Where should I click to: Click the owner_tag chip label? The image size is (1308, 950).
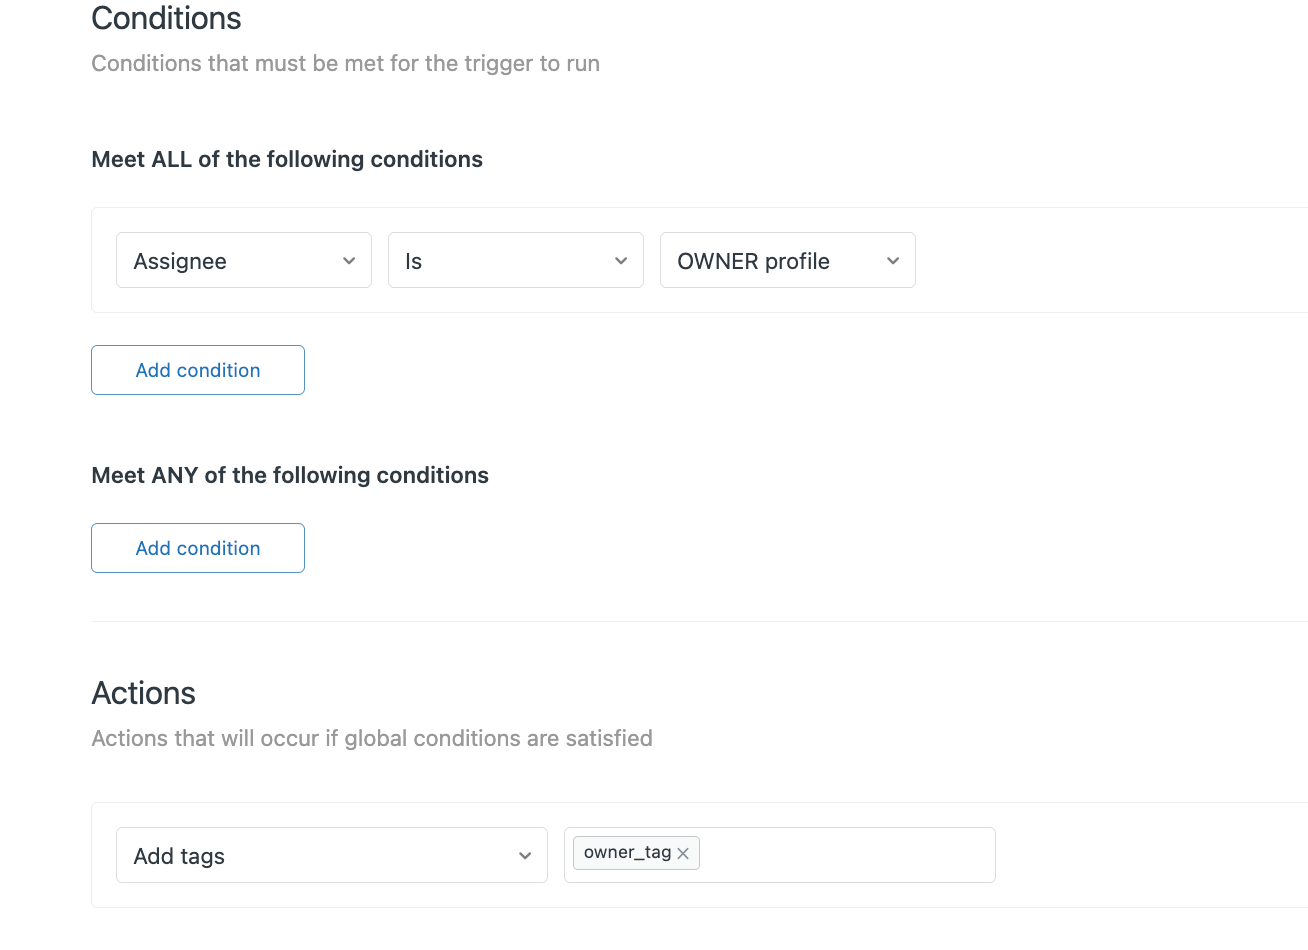tap(627, 853)
